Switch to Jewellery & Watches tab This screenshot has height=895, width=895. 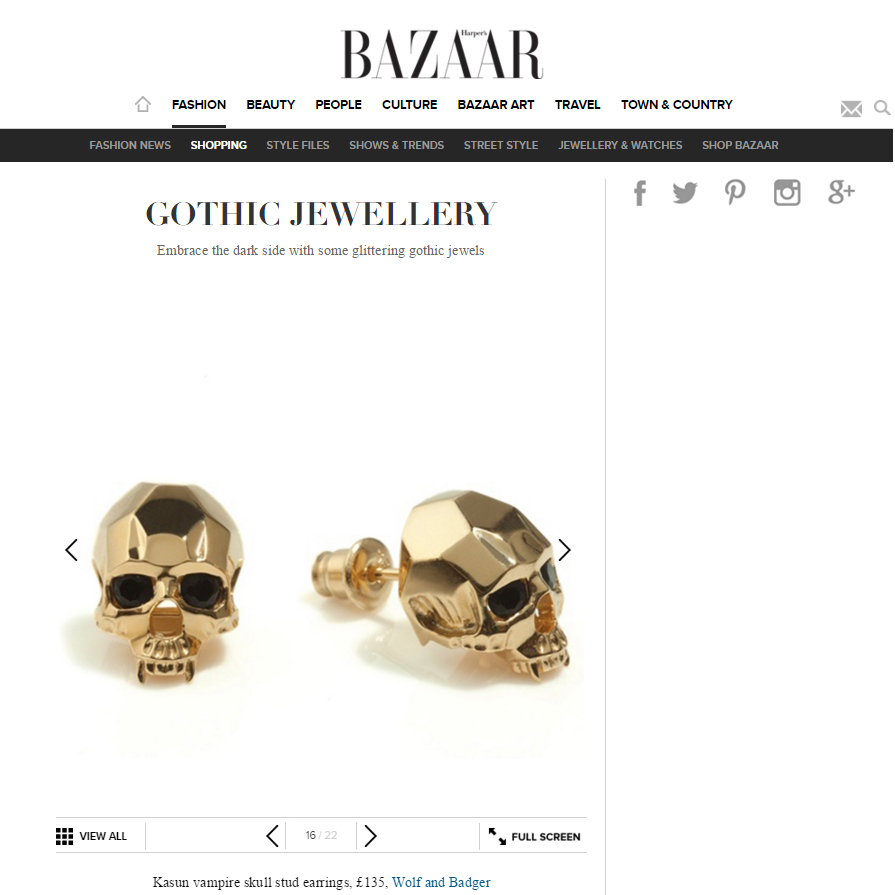(620, 145)
